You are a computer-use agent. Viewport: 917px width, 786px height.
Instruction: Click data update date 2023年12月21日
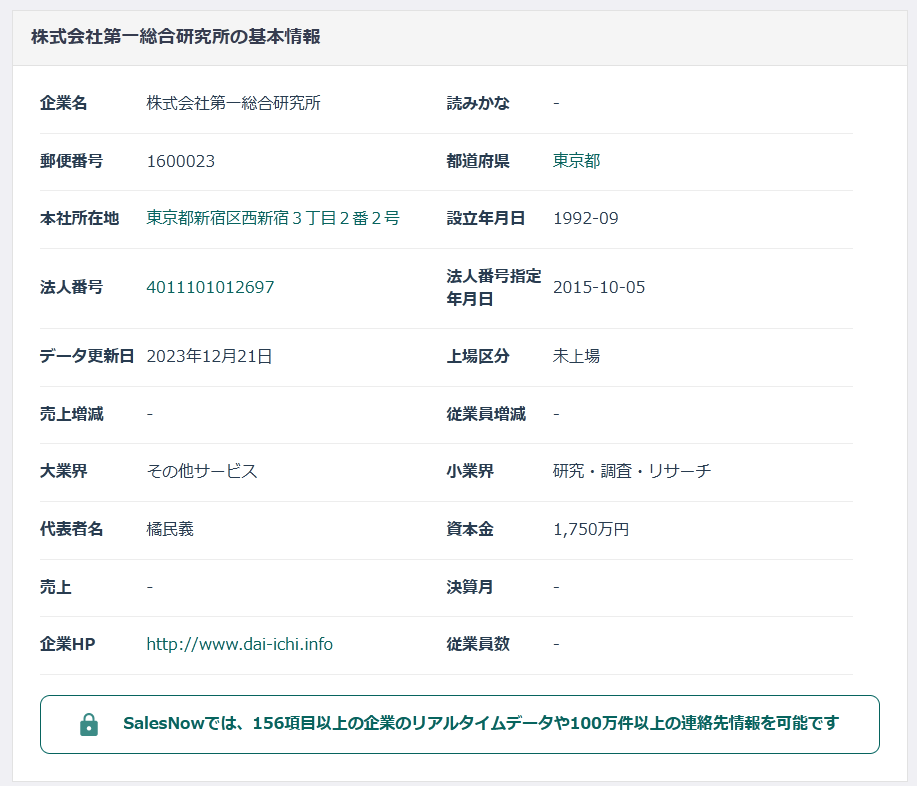(x=209, y=356)
